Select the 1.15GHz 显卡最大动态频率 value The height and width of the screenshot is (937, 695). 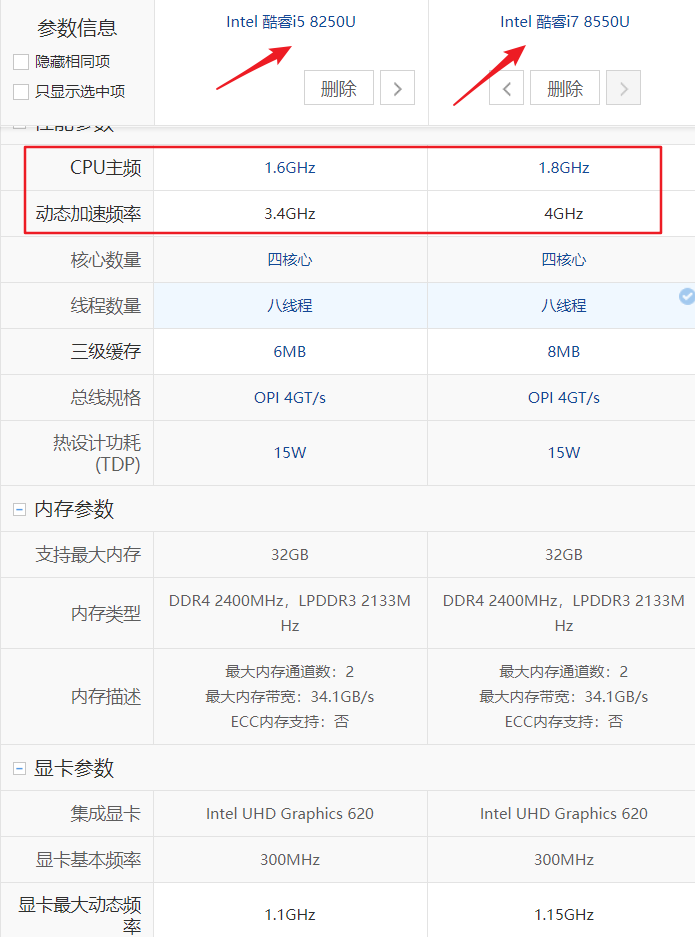tap(564, 915)
